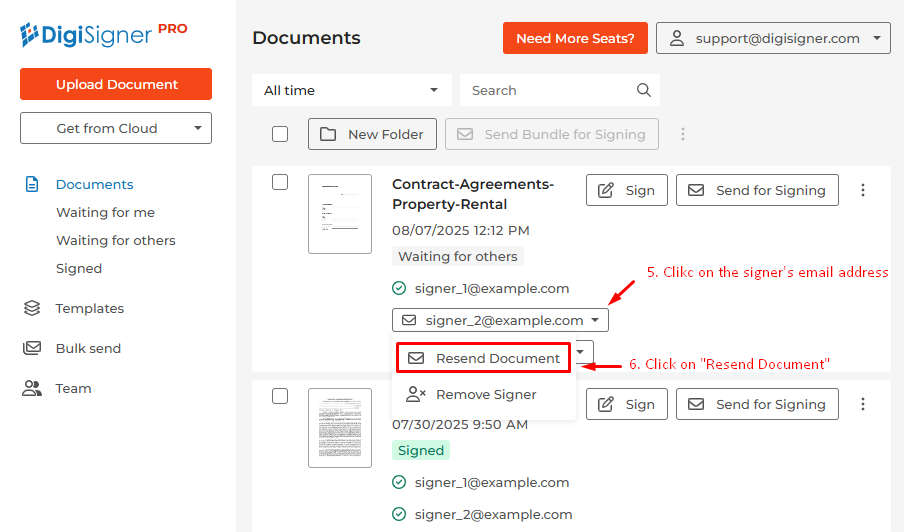Select the checkbox for the Signed document
The image size is (904, 532).
click(280, 396)
